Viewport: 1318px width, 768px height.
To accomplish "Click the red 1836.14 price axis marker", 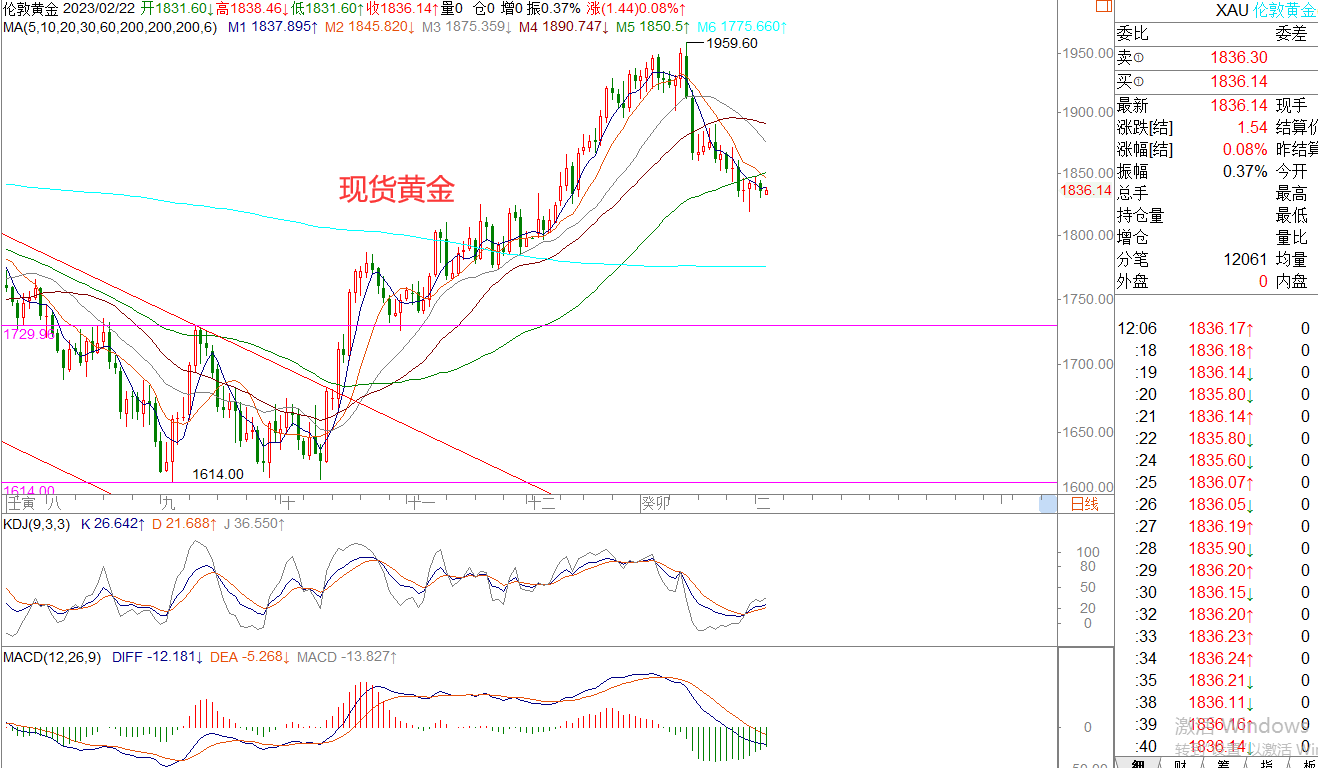I will [1087, 190].
